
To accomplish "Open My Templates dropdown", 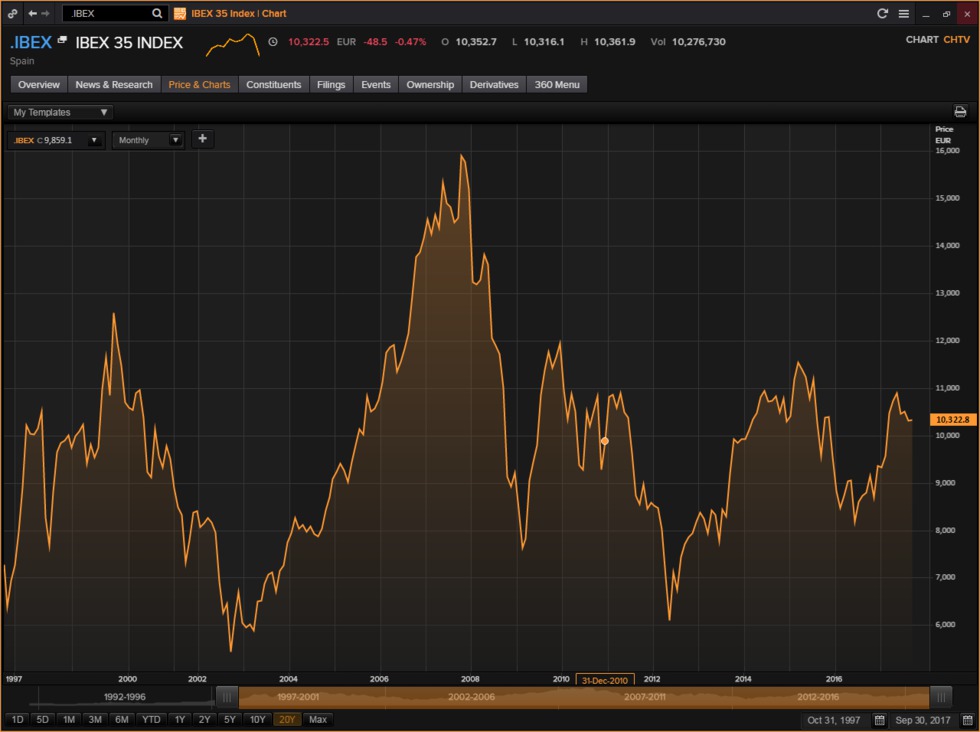I will tap(60, 113).
